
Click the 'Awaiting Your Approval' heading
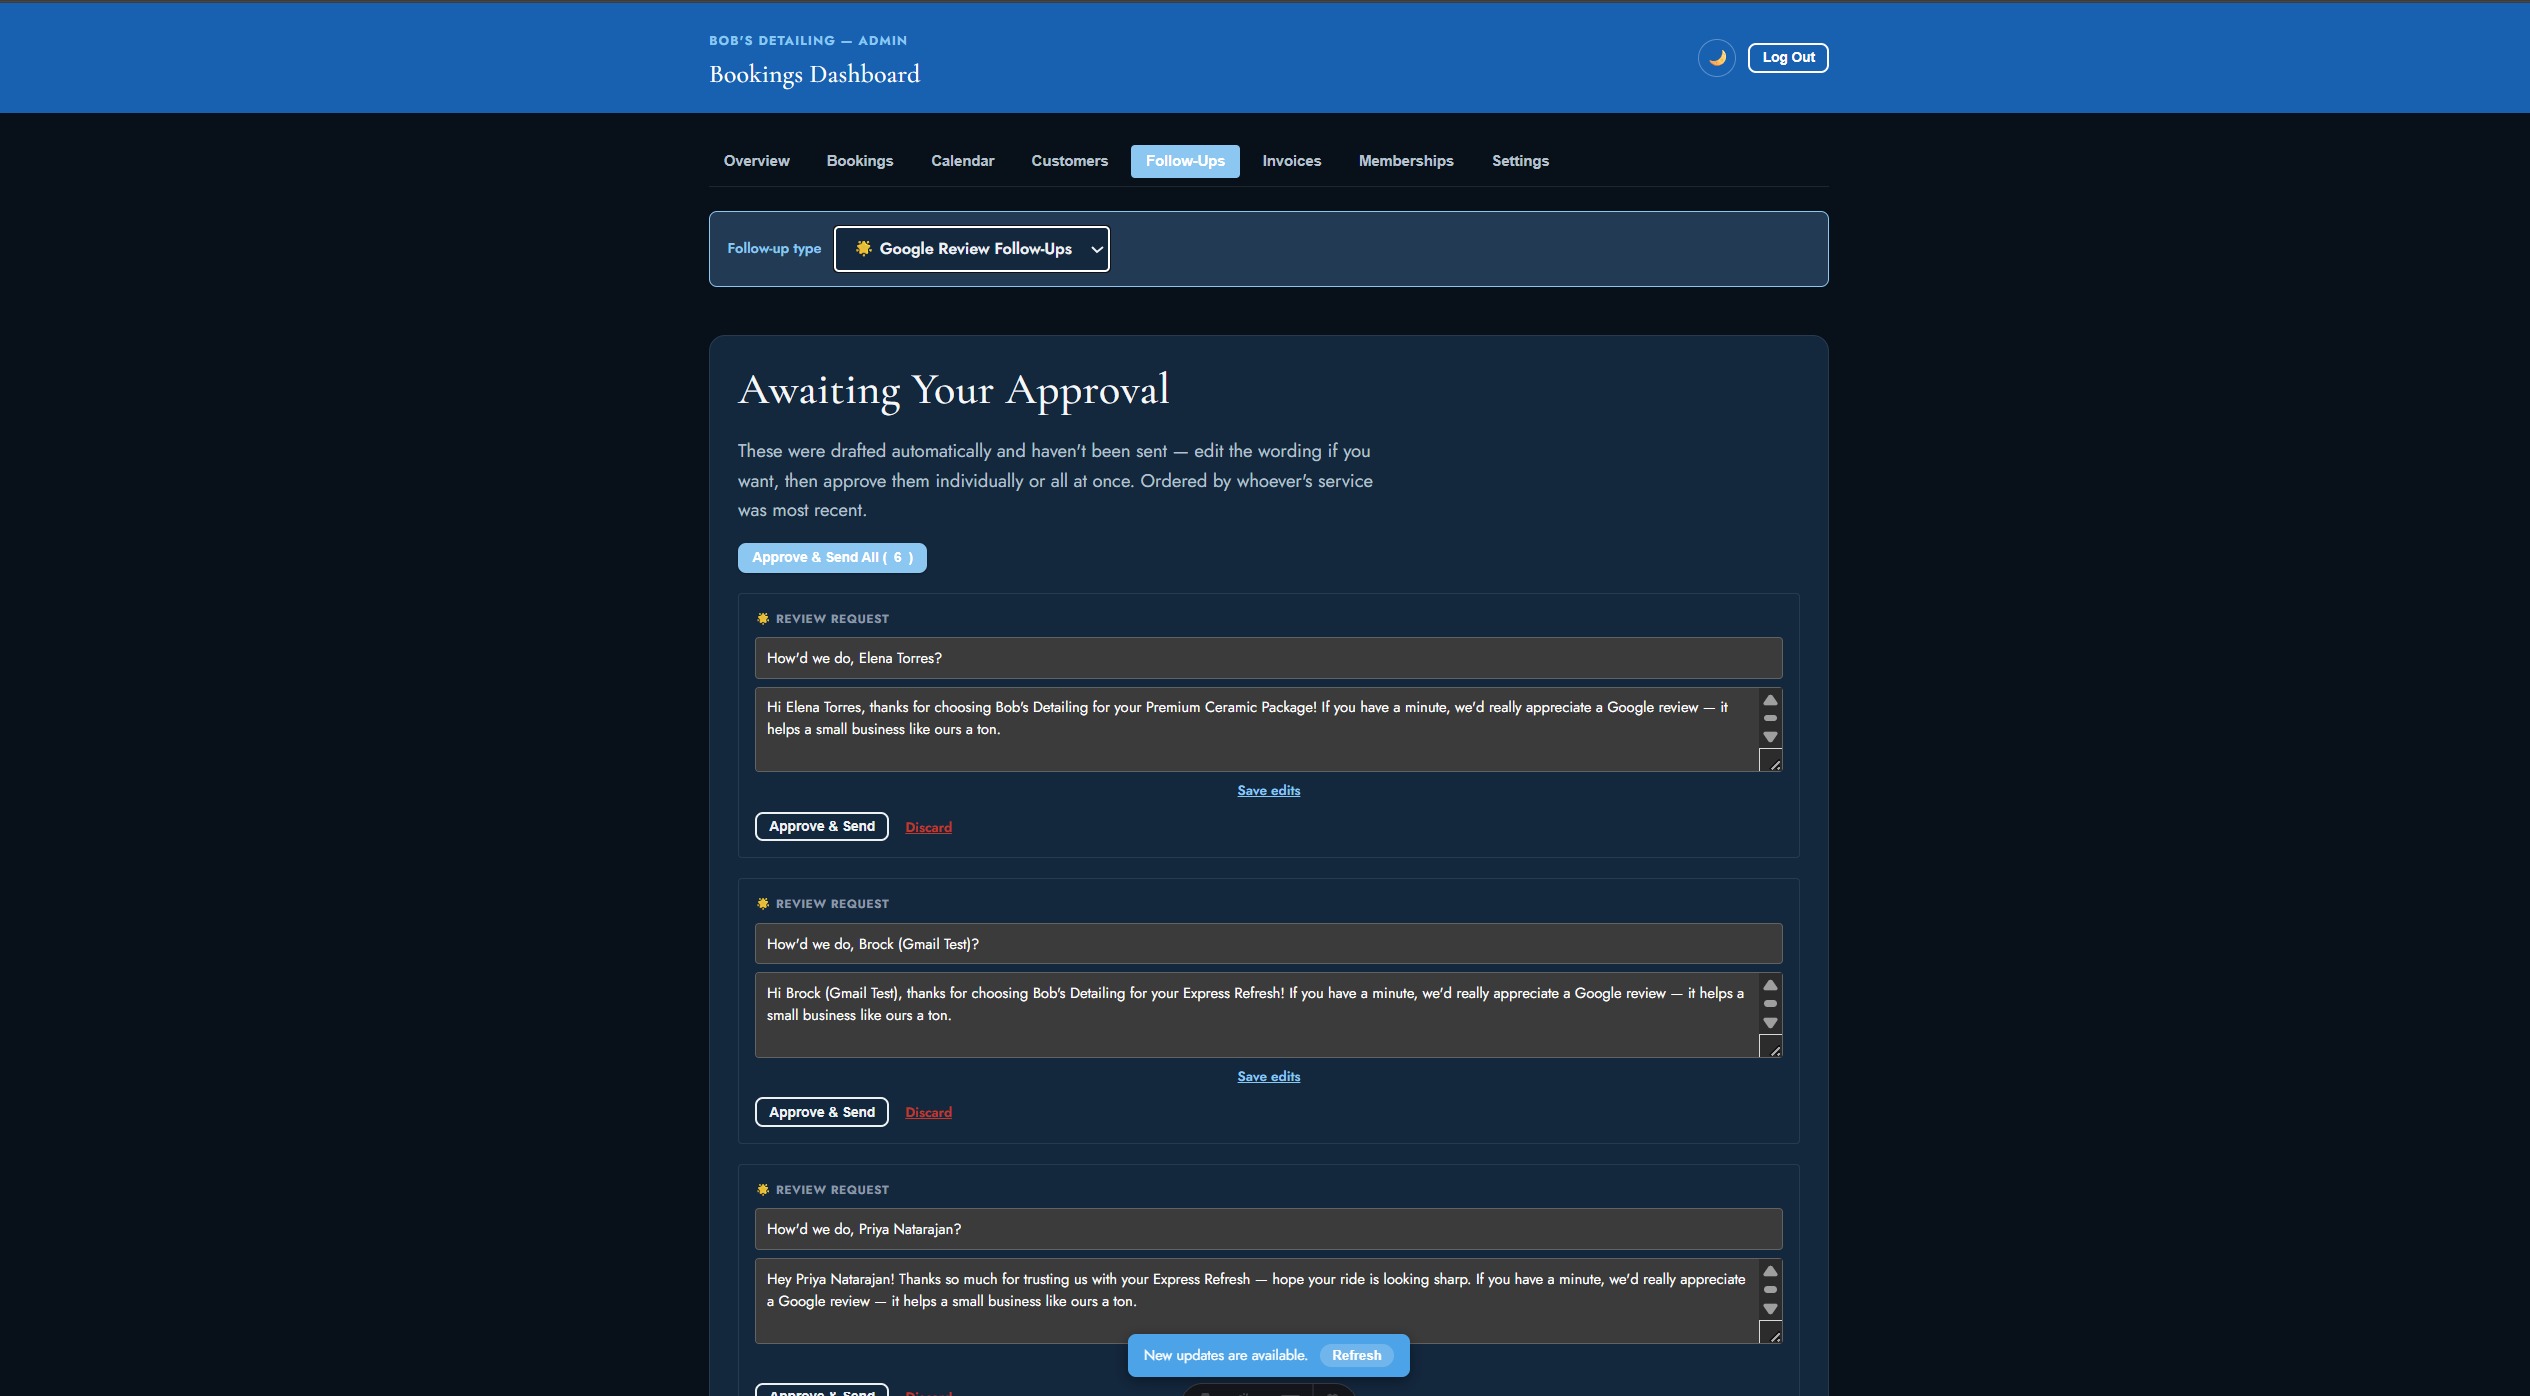pos(954,390)
